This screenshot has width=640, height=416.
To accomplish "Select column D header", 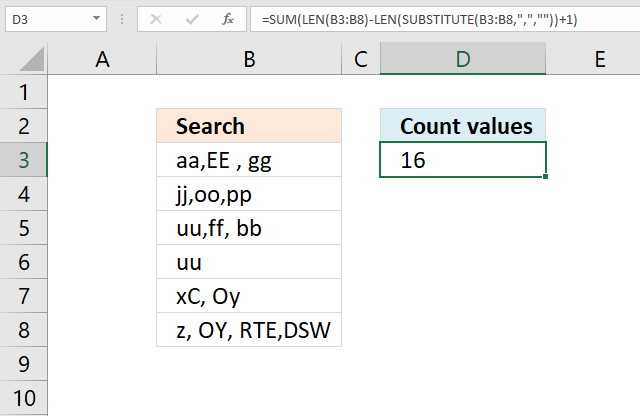I will (463, 60).
